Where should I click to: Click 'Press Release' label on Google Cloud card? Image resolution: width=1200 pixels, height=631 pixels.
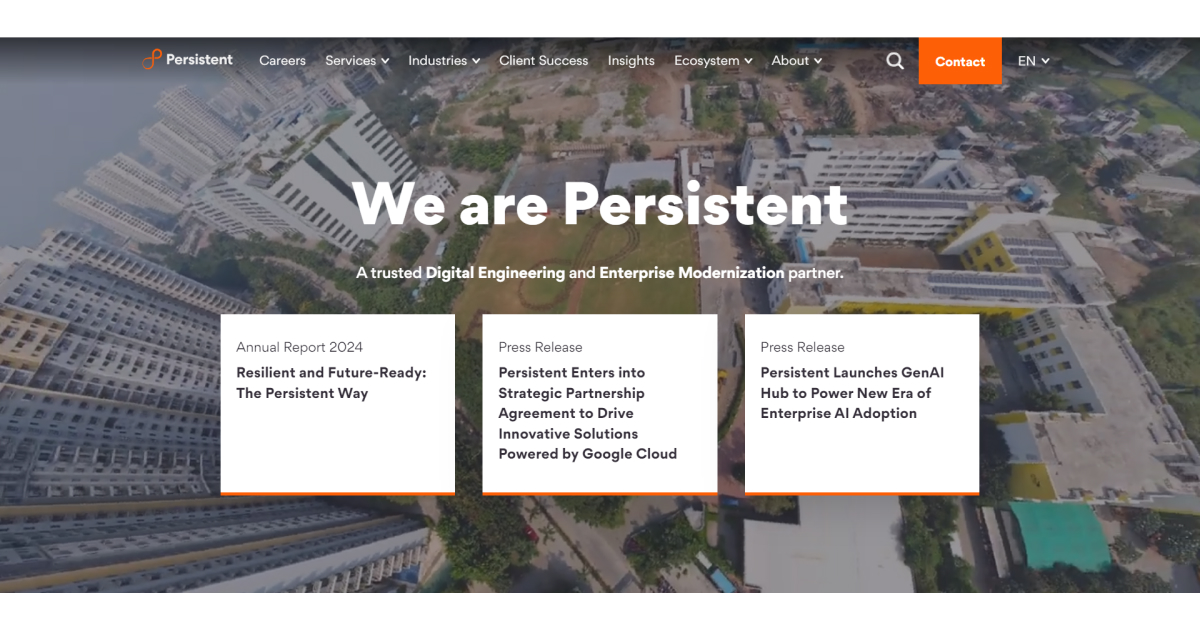click(x=540, y=347)
